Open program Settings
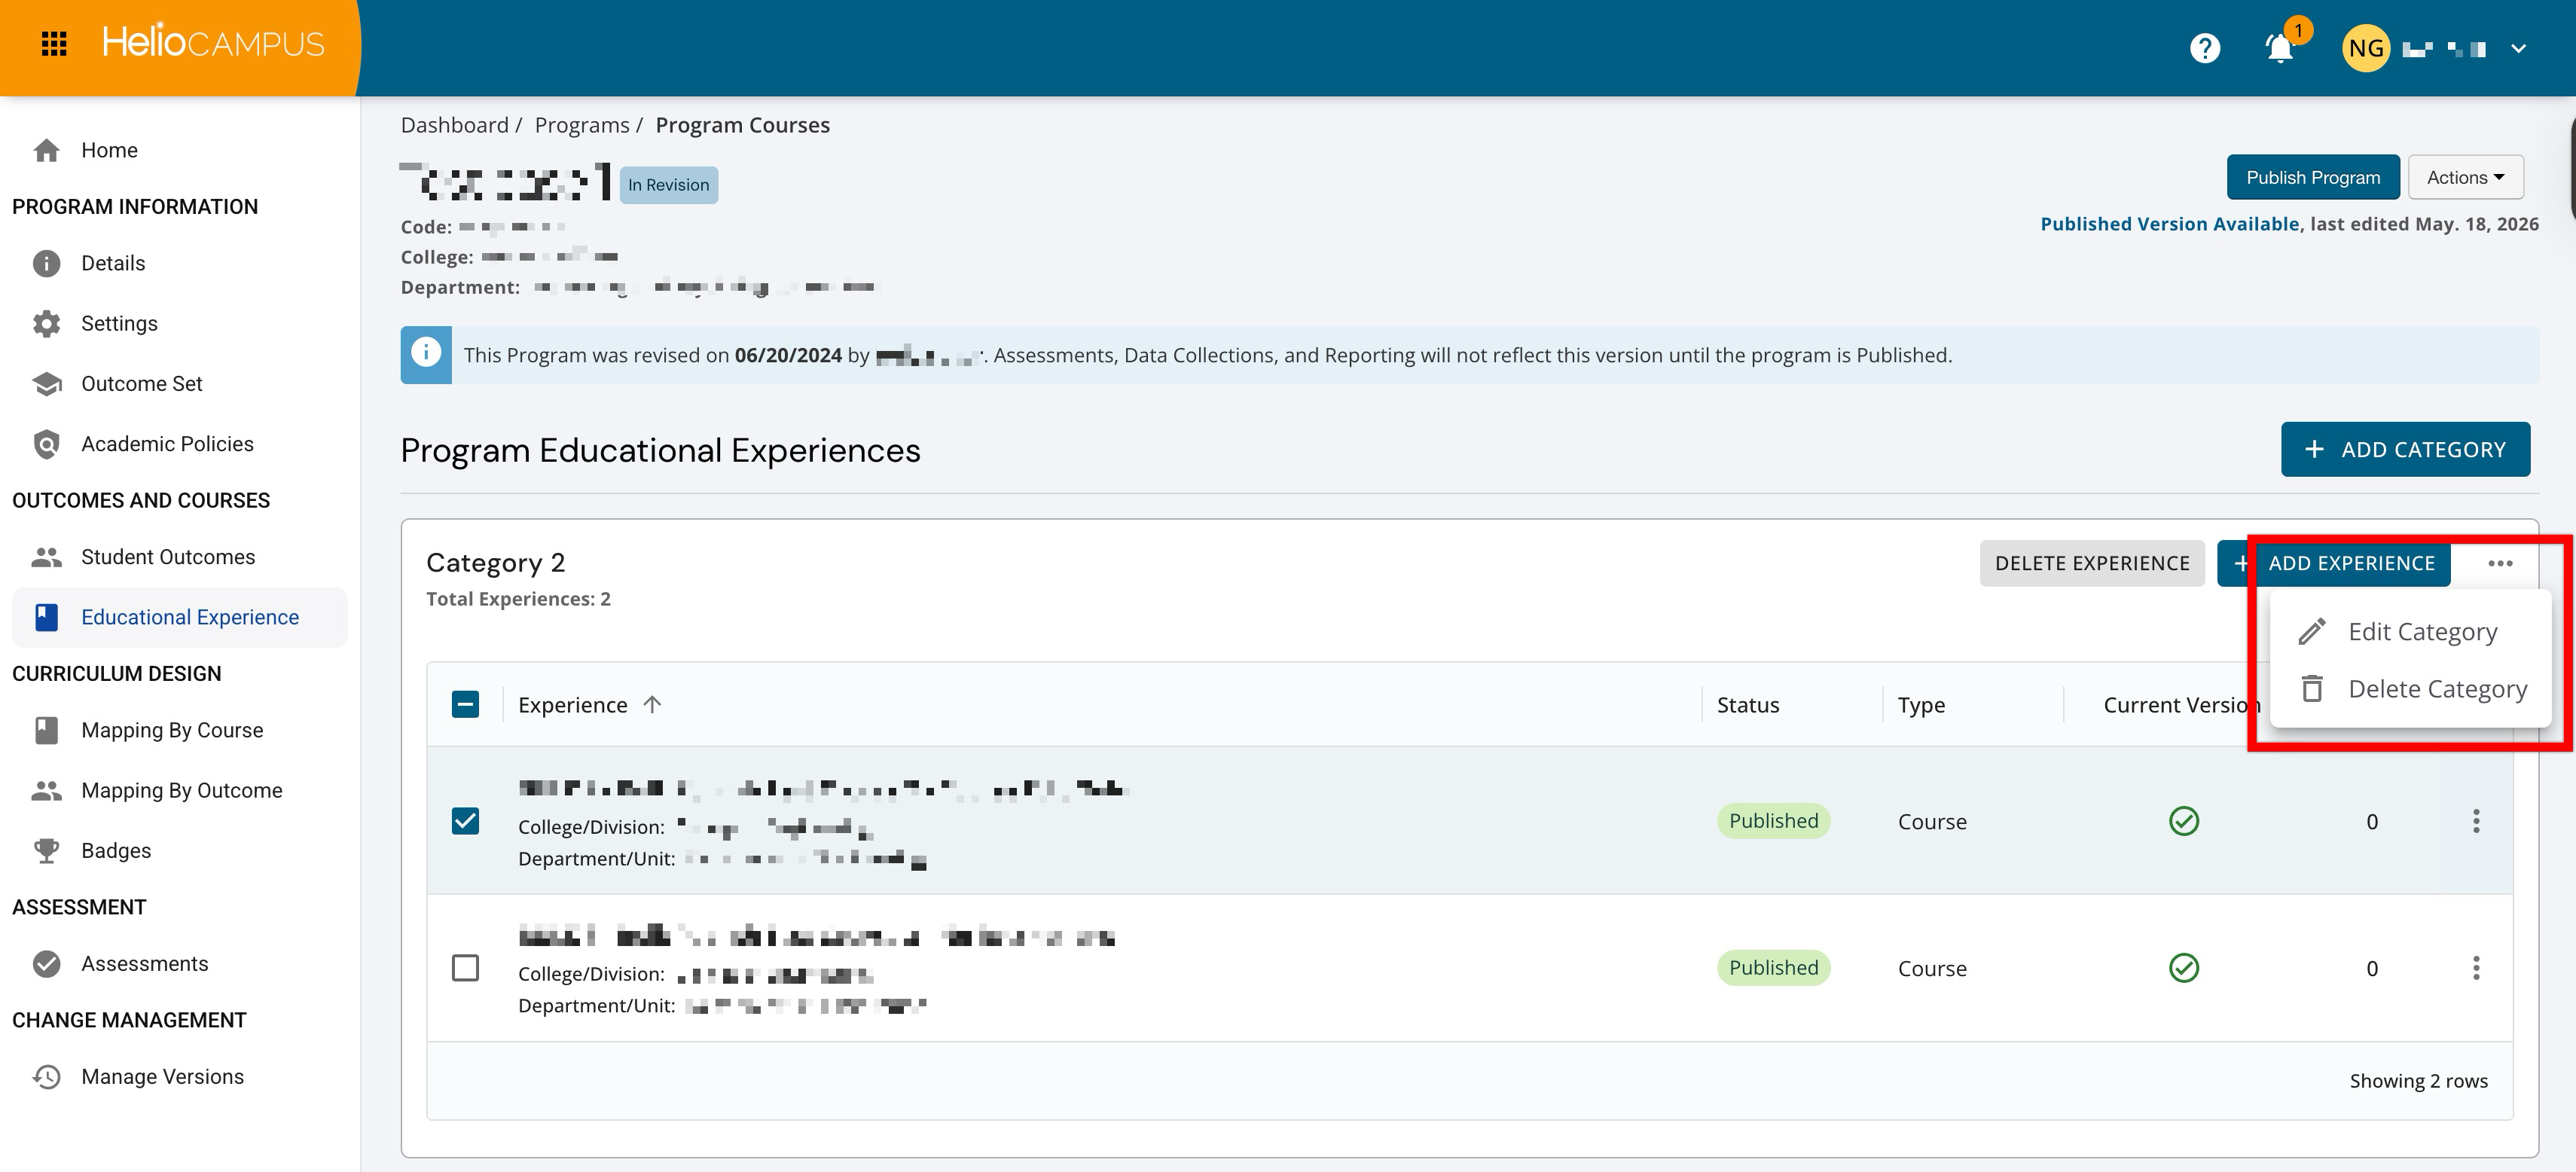The image size is (2576, 1172). [119, 323]
